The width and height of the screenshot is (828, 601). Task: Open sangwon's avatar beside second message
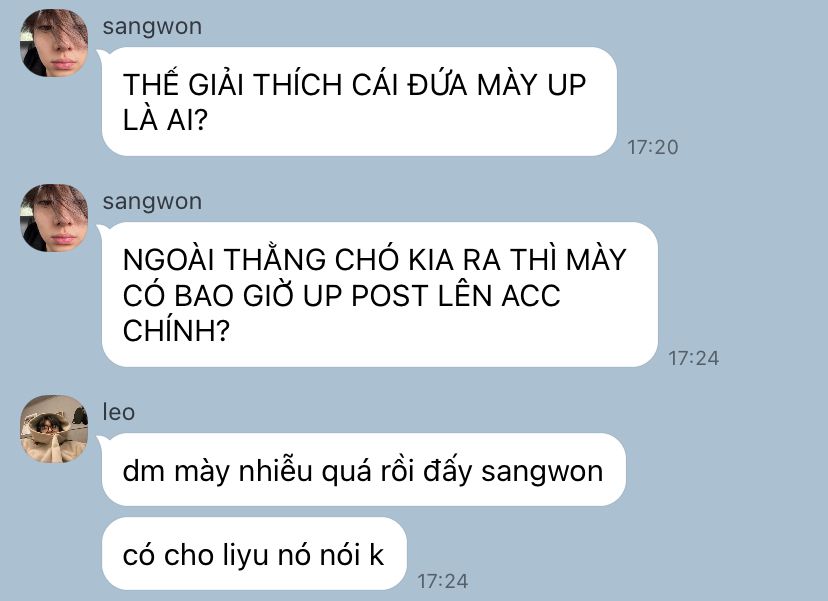click(x=54, y=218)
